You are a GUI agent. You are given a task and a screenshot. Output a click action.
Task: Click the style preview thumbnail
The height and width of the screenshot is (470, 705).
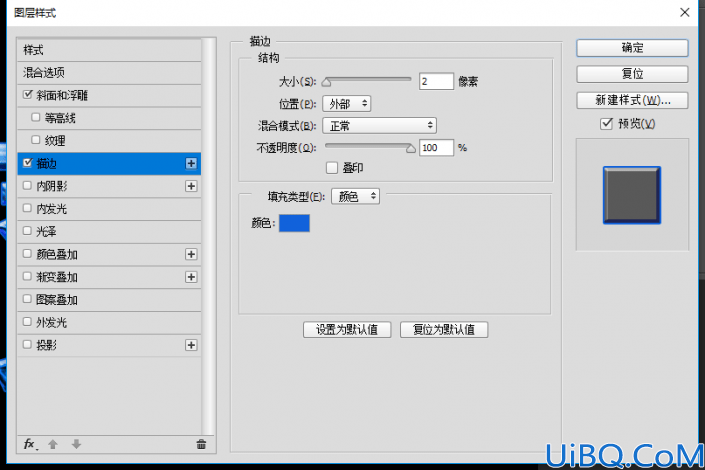pyautogui.click(x=632, y=195)
